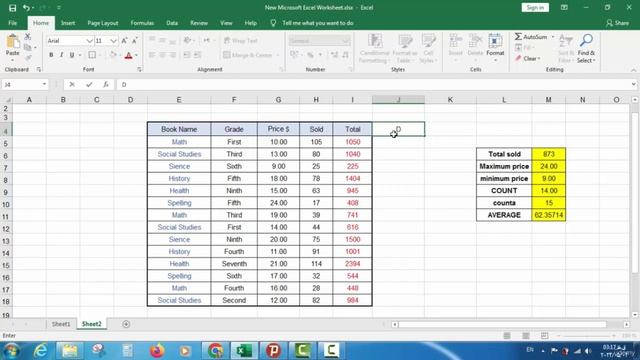Switch to Page Layout view in the status bar
The width and height of the screenshot is (640, 360).
click(526, 336)
